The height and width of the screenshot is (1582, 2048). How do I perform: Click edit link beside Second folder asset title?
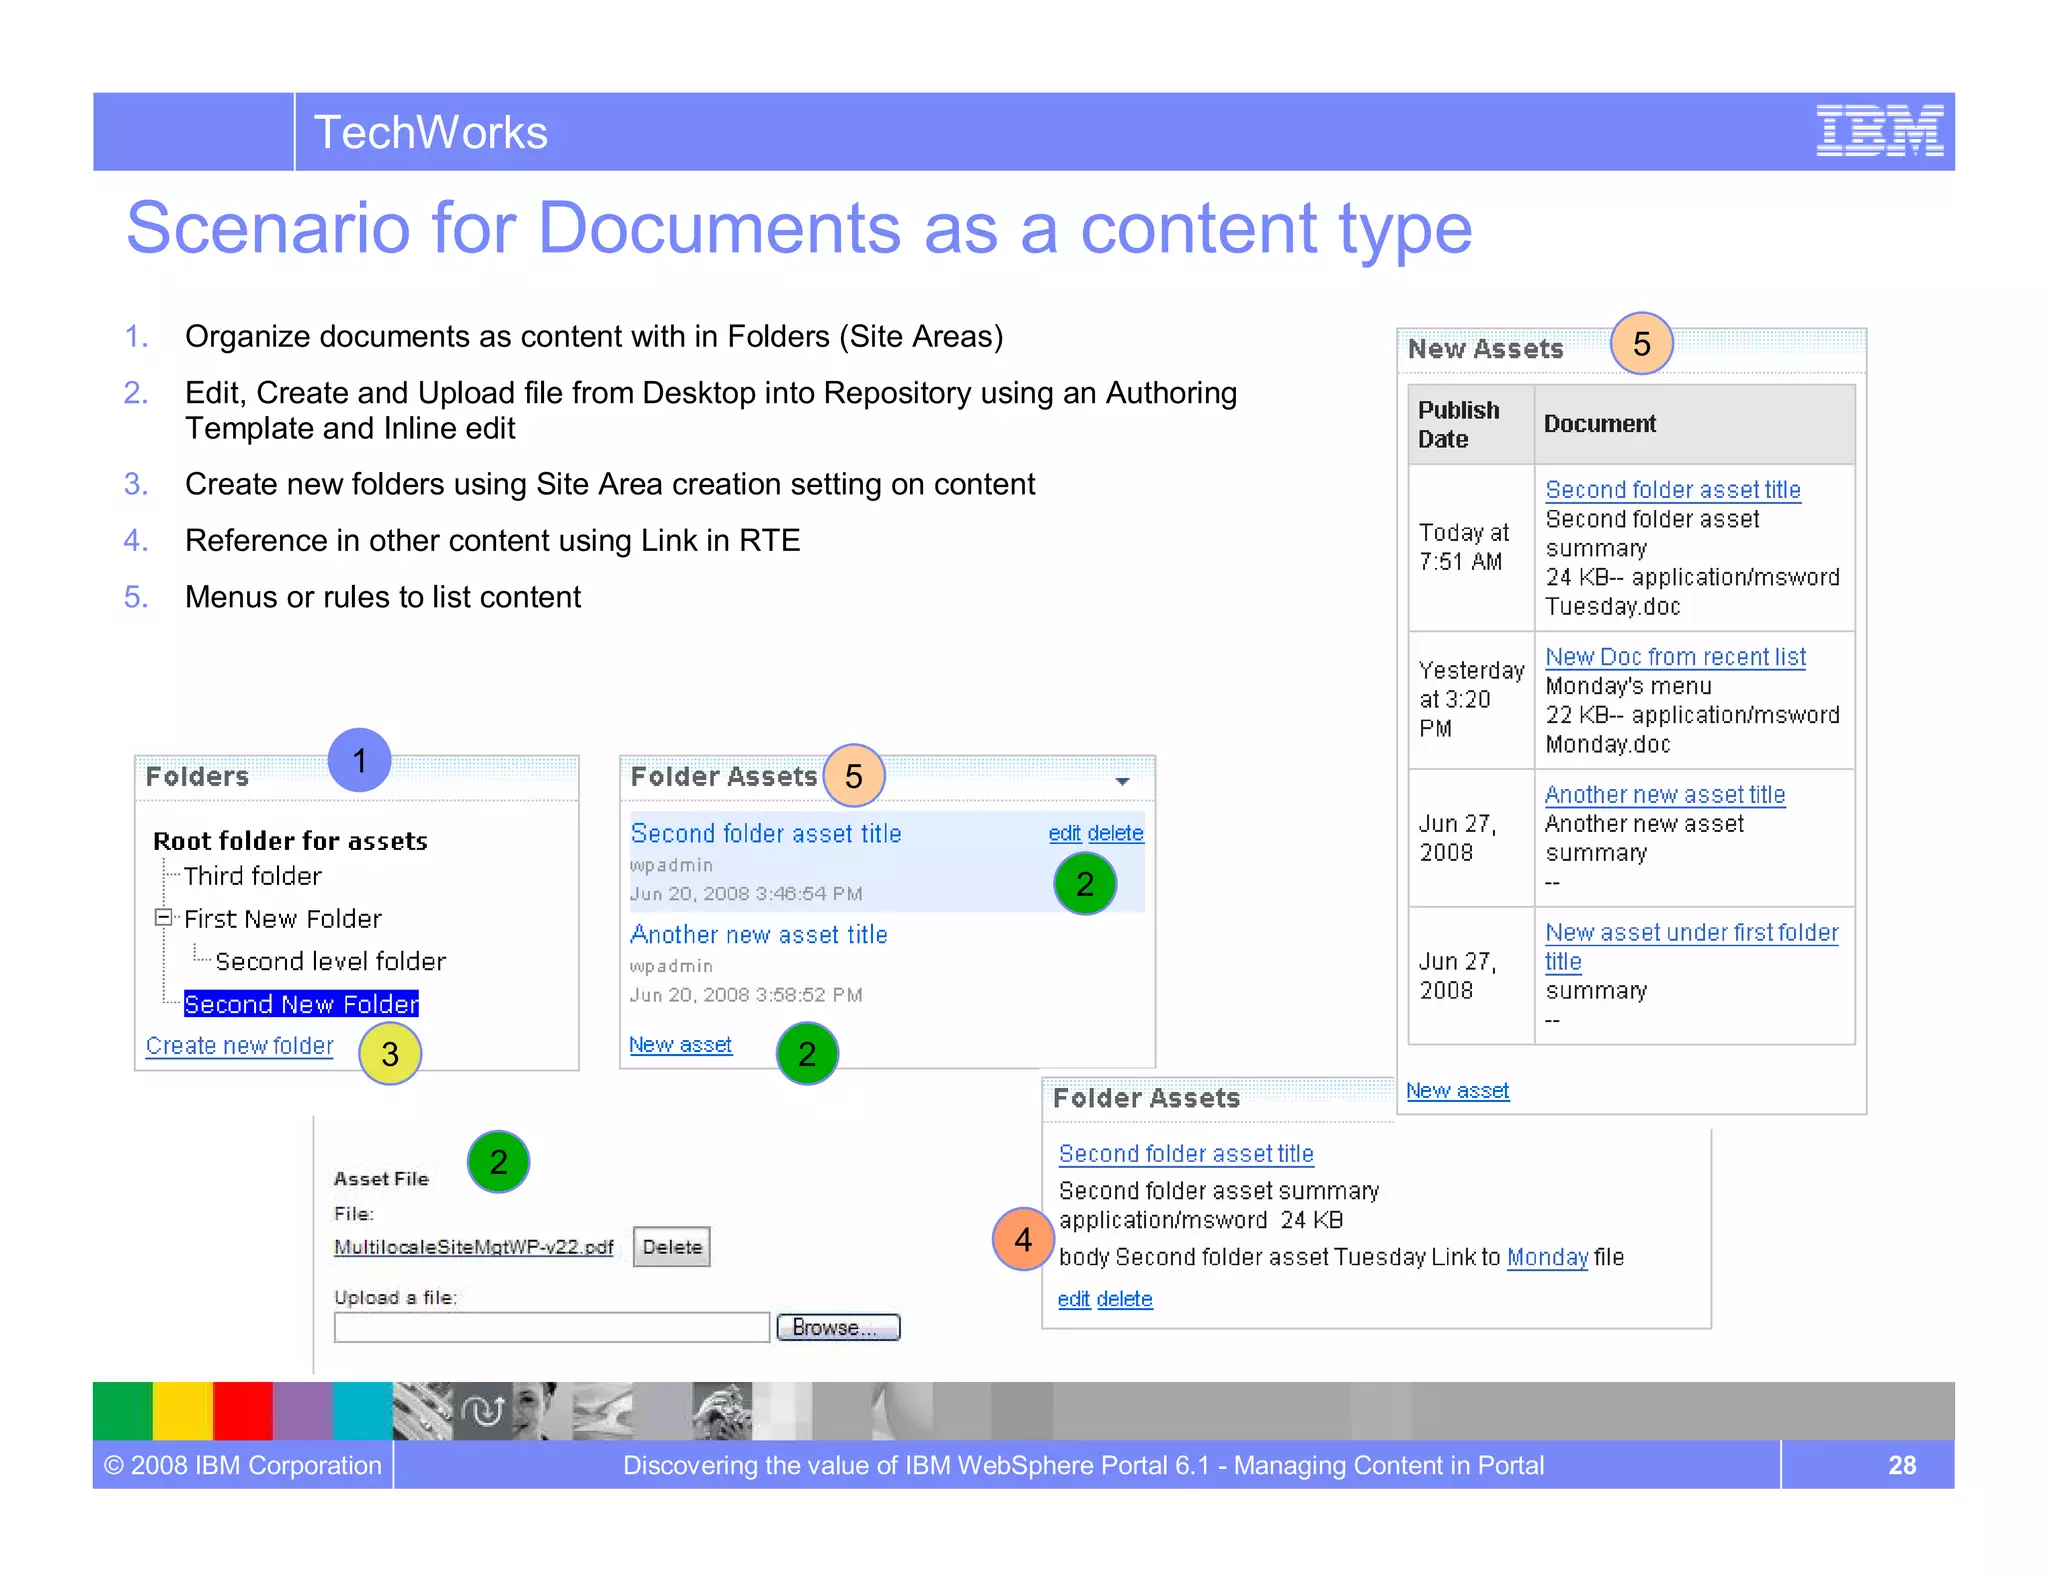click(x=1064, y=833)
